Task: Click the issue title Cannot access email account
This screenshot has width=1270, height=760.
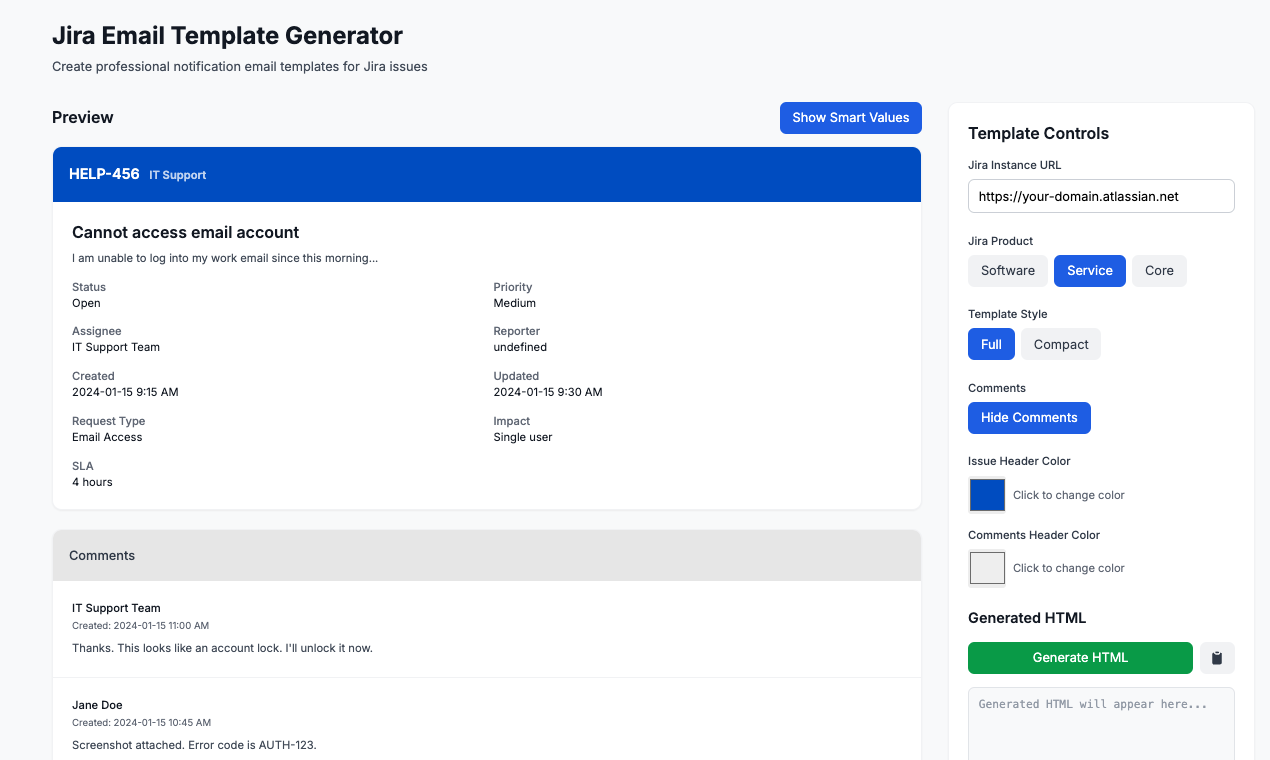Action: coord(186,232)
